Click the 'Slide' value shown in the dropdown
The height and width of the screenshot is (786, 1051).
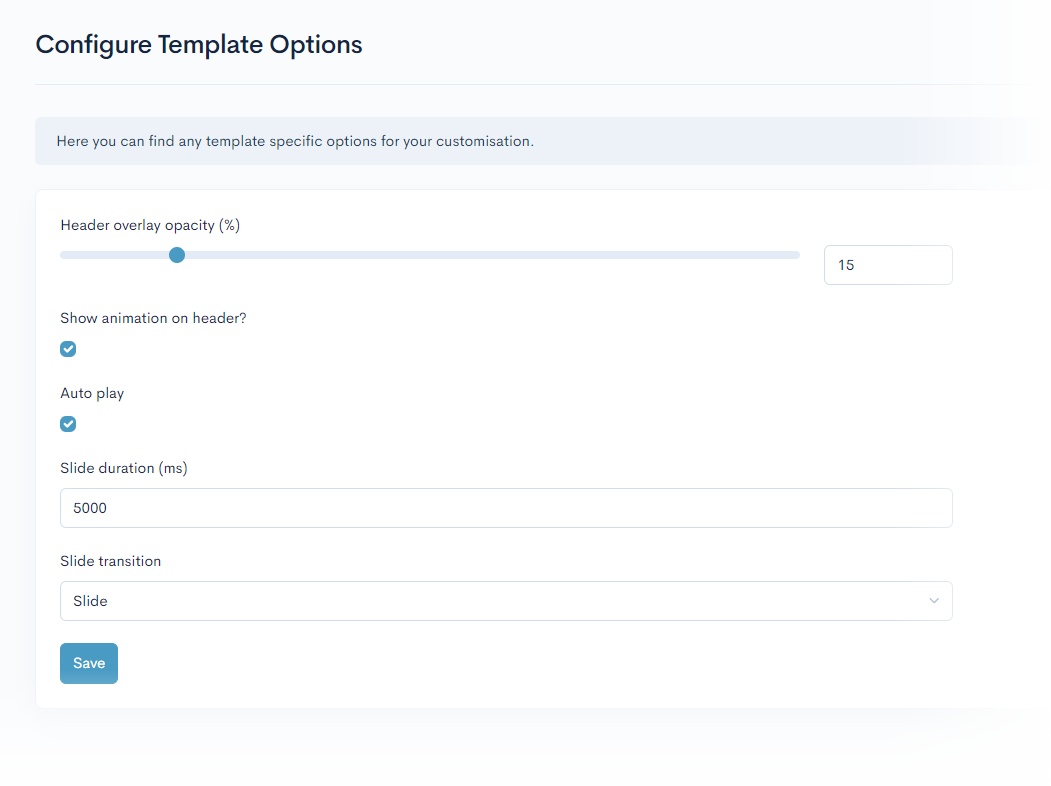click(x=90, y=601)
